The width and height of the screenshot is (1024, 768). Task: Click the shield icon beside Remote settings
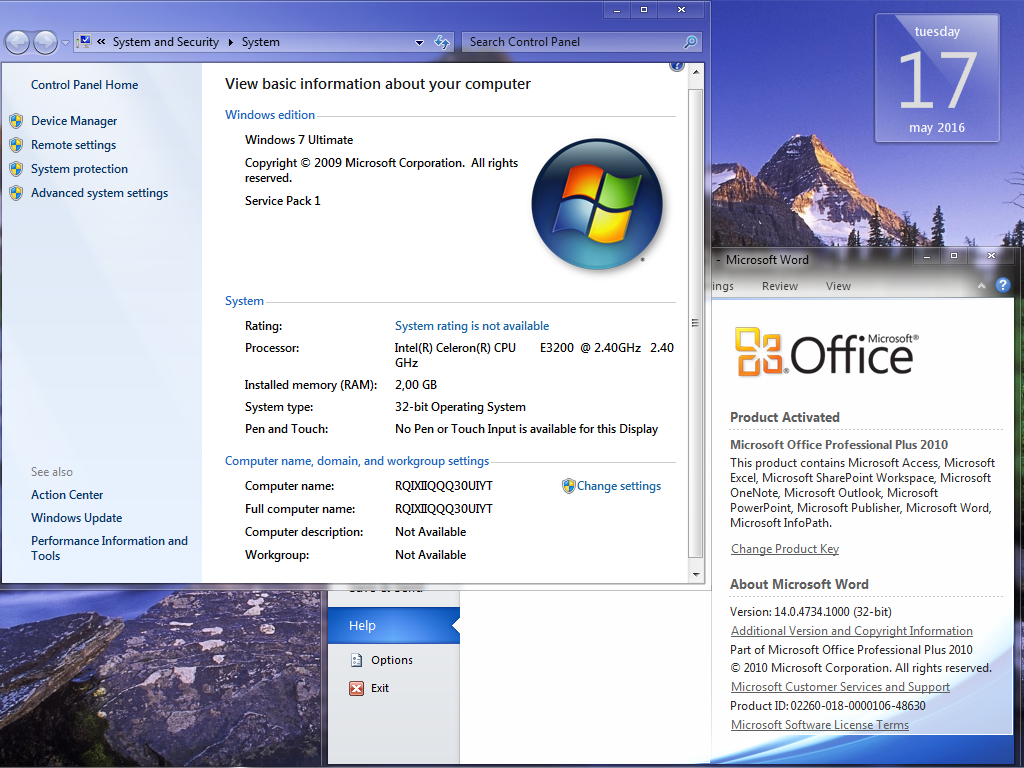point(16,145)
